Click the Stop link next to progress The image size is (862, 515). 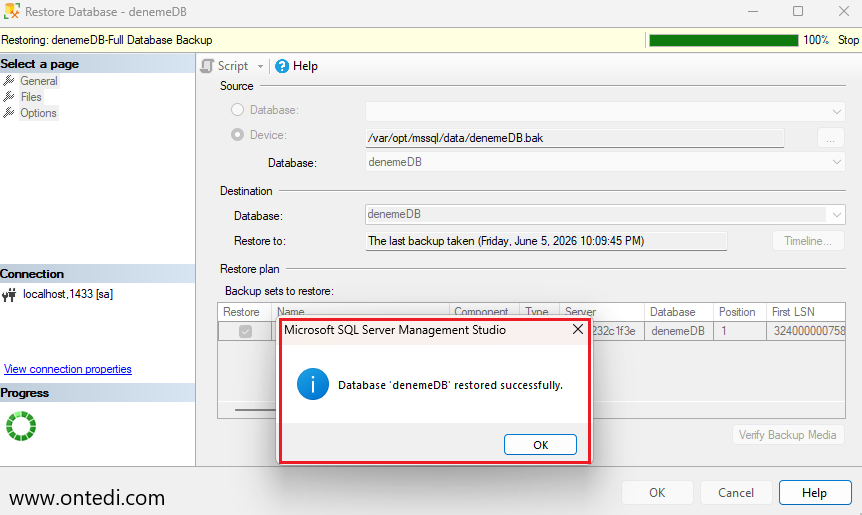click(848, 40)
